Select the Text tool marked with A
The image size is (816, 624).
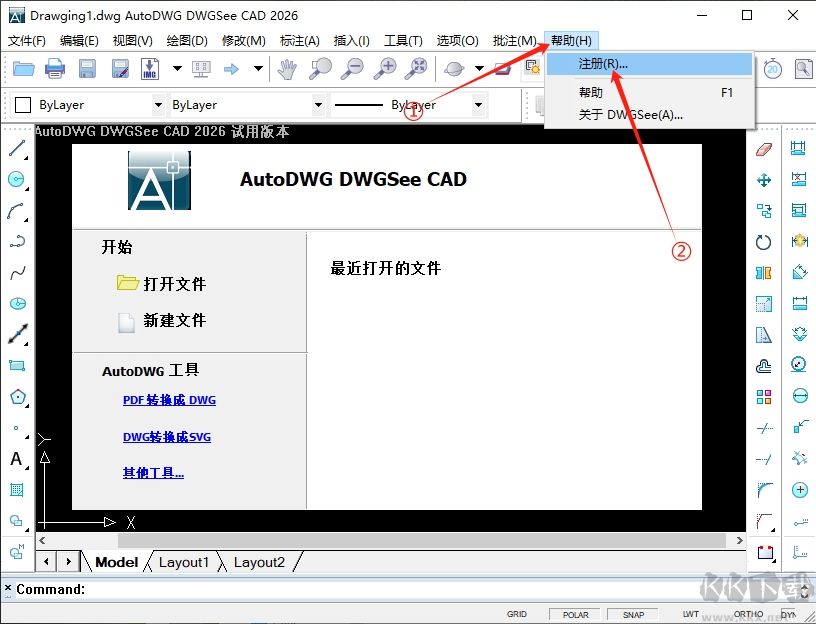pyautogui.click(x=15, y=460)
